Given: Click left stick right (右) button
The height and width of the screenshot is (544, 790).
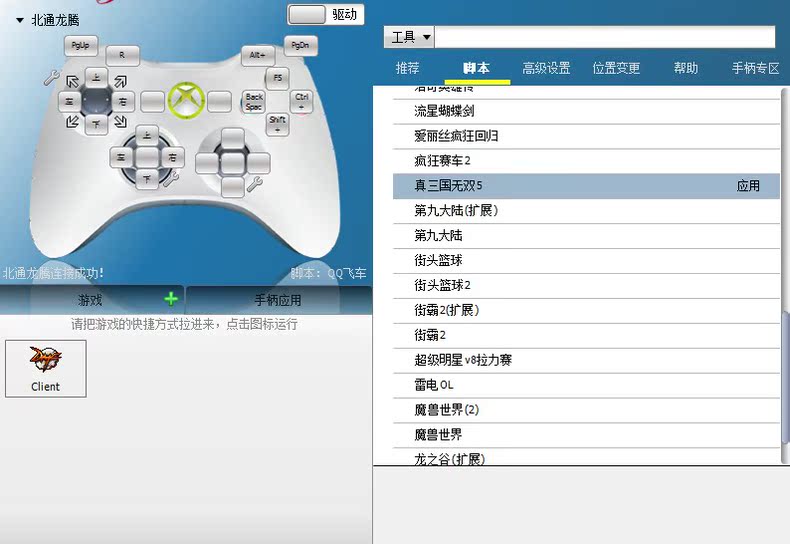Looking at the screenshot, I should coord(172,158).
